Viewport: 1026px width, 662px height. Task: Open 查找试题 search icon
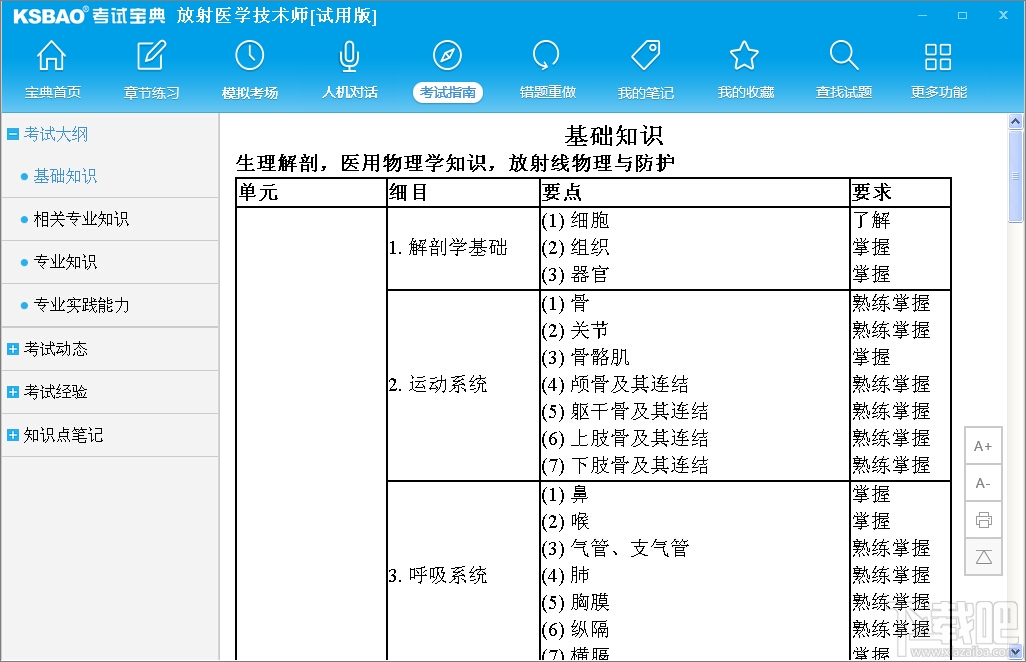[x=844, y=56]
